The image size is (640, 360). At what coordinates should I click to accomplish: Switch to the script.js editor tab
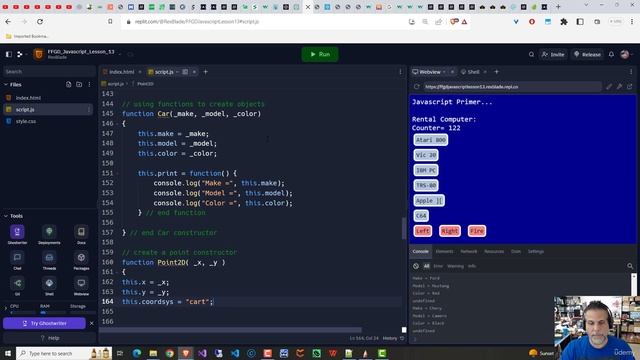pos(163,72)
